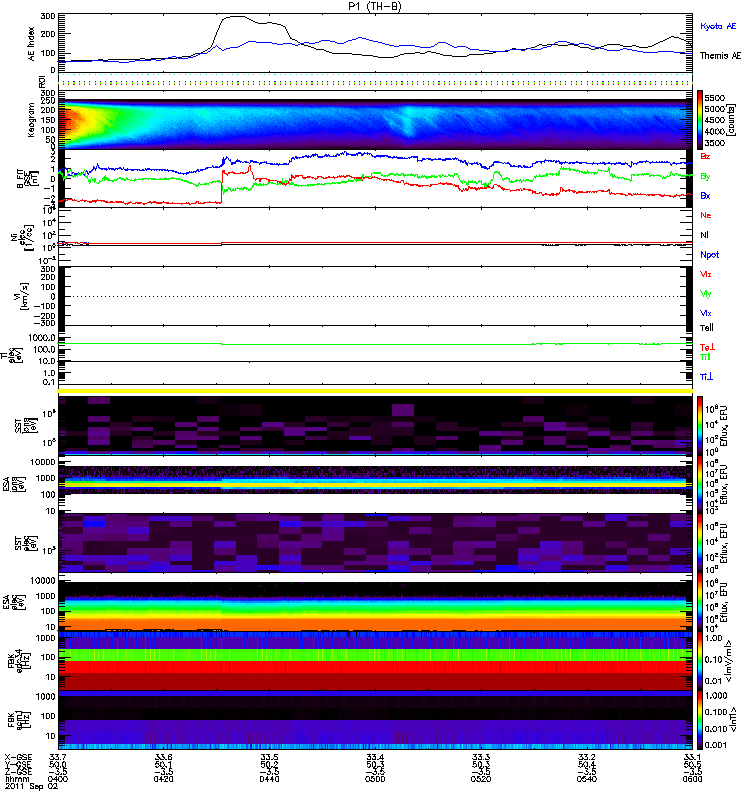Click the Themis AE peak near 300
The width and height of the screenshot is (750, 800).
[235, 17]
